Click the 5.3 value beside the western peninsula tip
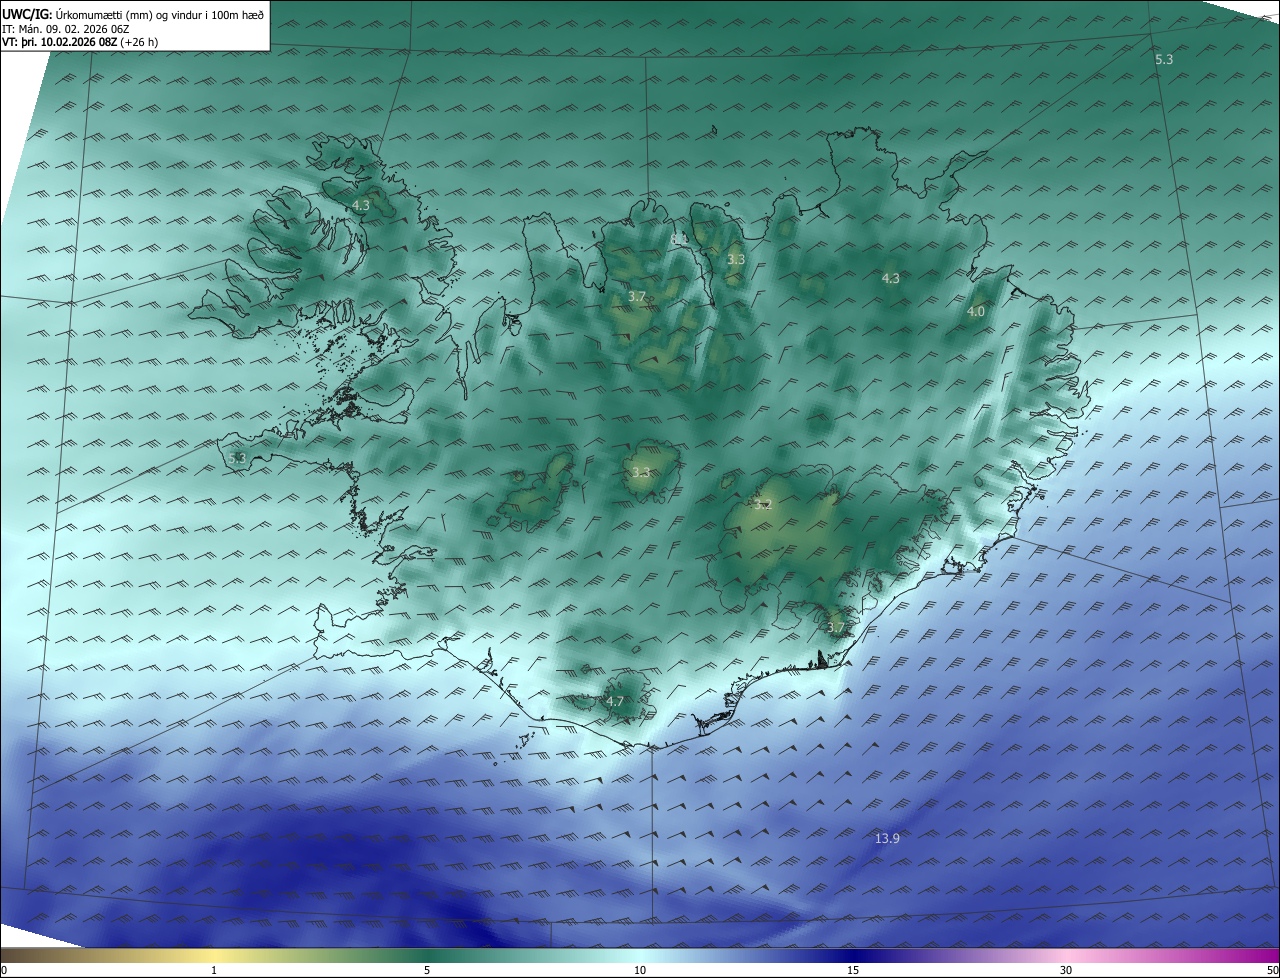Image resolution: width=1280 pixels, height=978 pixels. pos(237,458)
